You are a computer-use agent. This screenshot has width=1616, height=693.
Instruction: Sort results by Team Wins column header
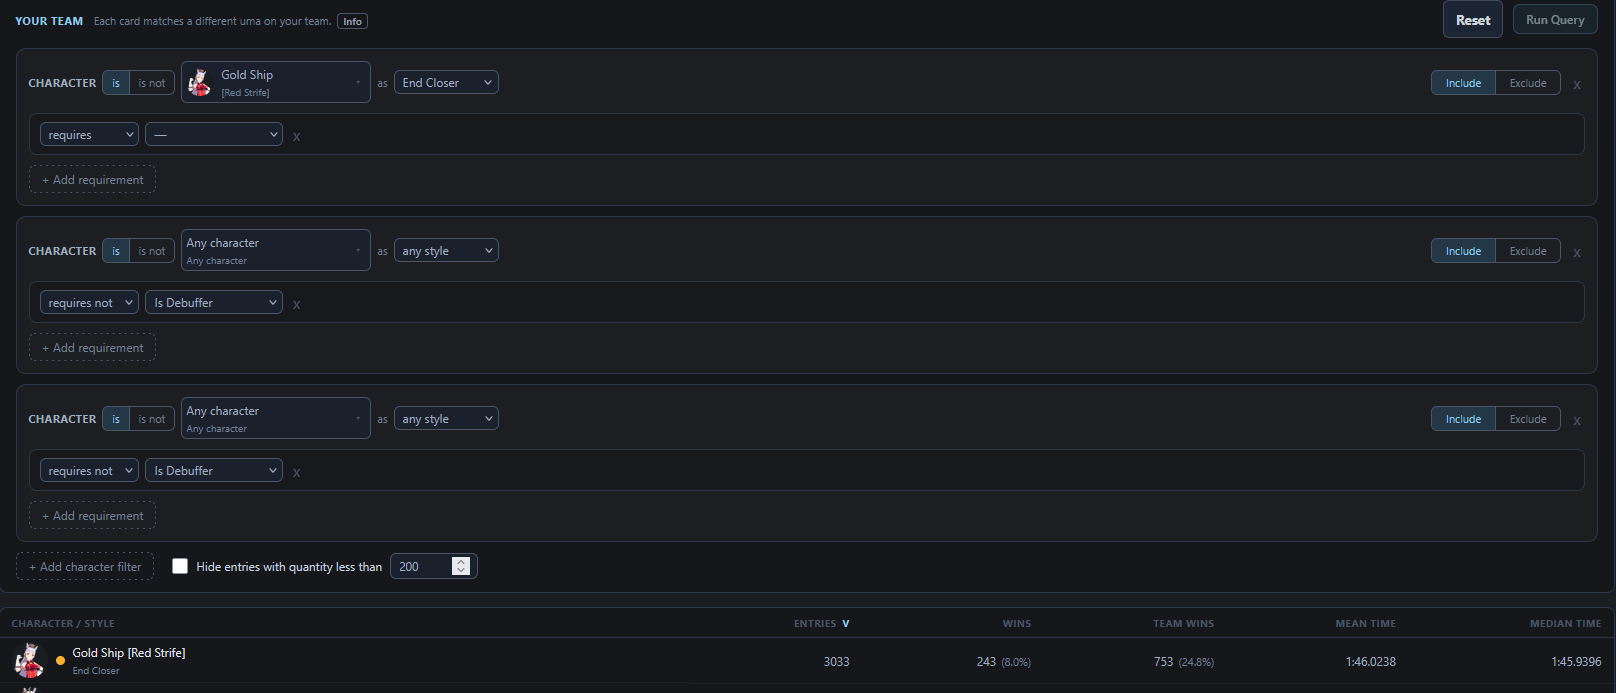click(x=1183, y=623)
